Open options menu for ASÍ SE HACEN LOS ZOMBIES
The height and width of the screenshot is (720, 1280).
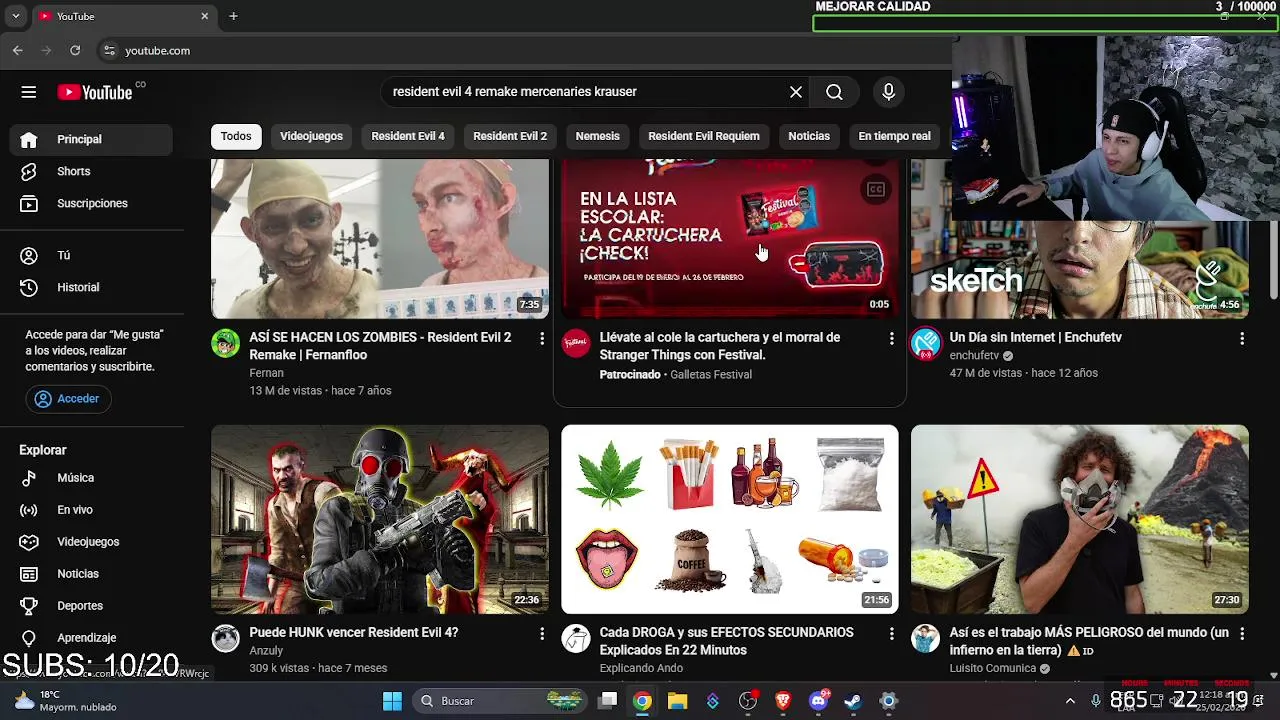[x=542, y=339]
